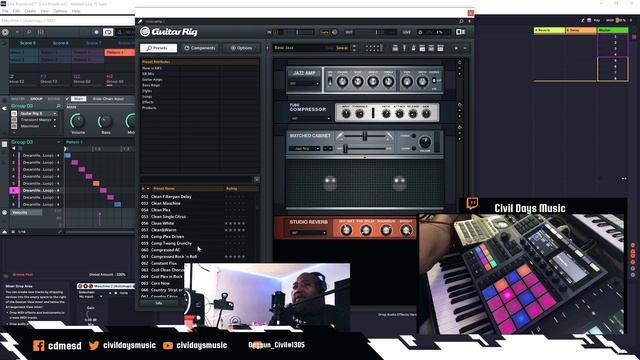640x360 pixels.
Task: Open the Presets tab in Guitar Rig
Action: point(158,48)
